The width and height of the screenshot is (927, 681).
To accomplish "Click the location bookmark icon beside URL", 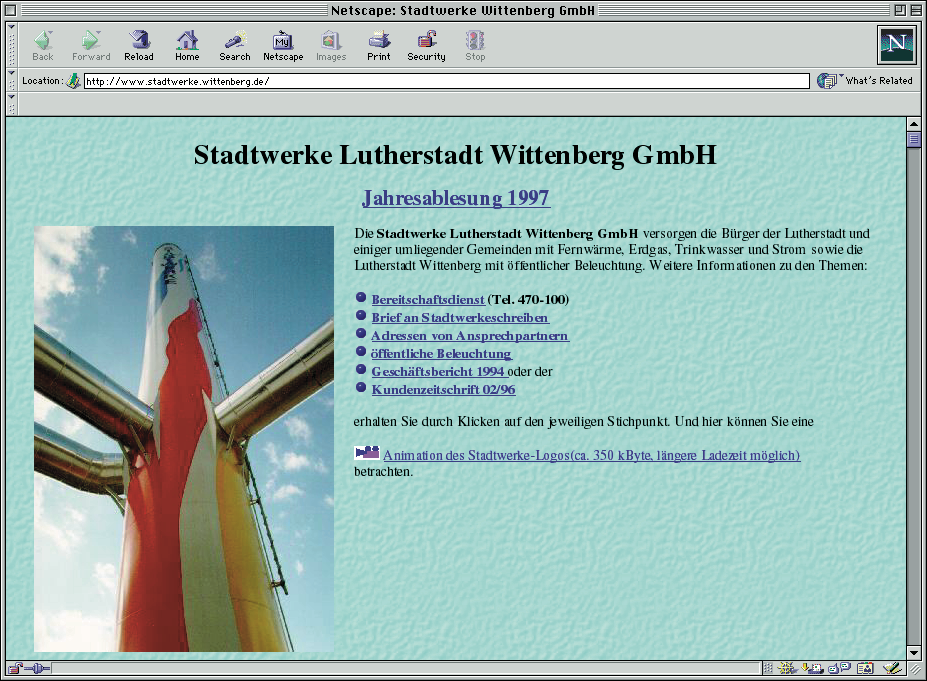I will pyautogui.click(x=73, y=81).
